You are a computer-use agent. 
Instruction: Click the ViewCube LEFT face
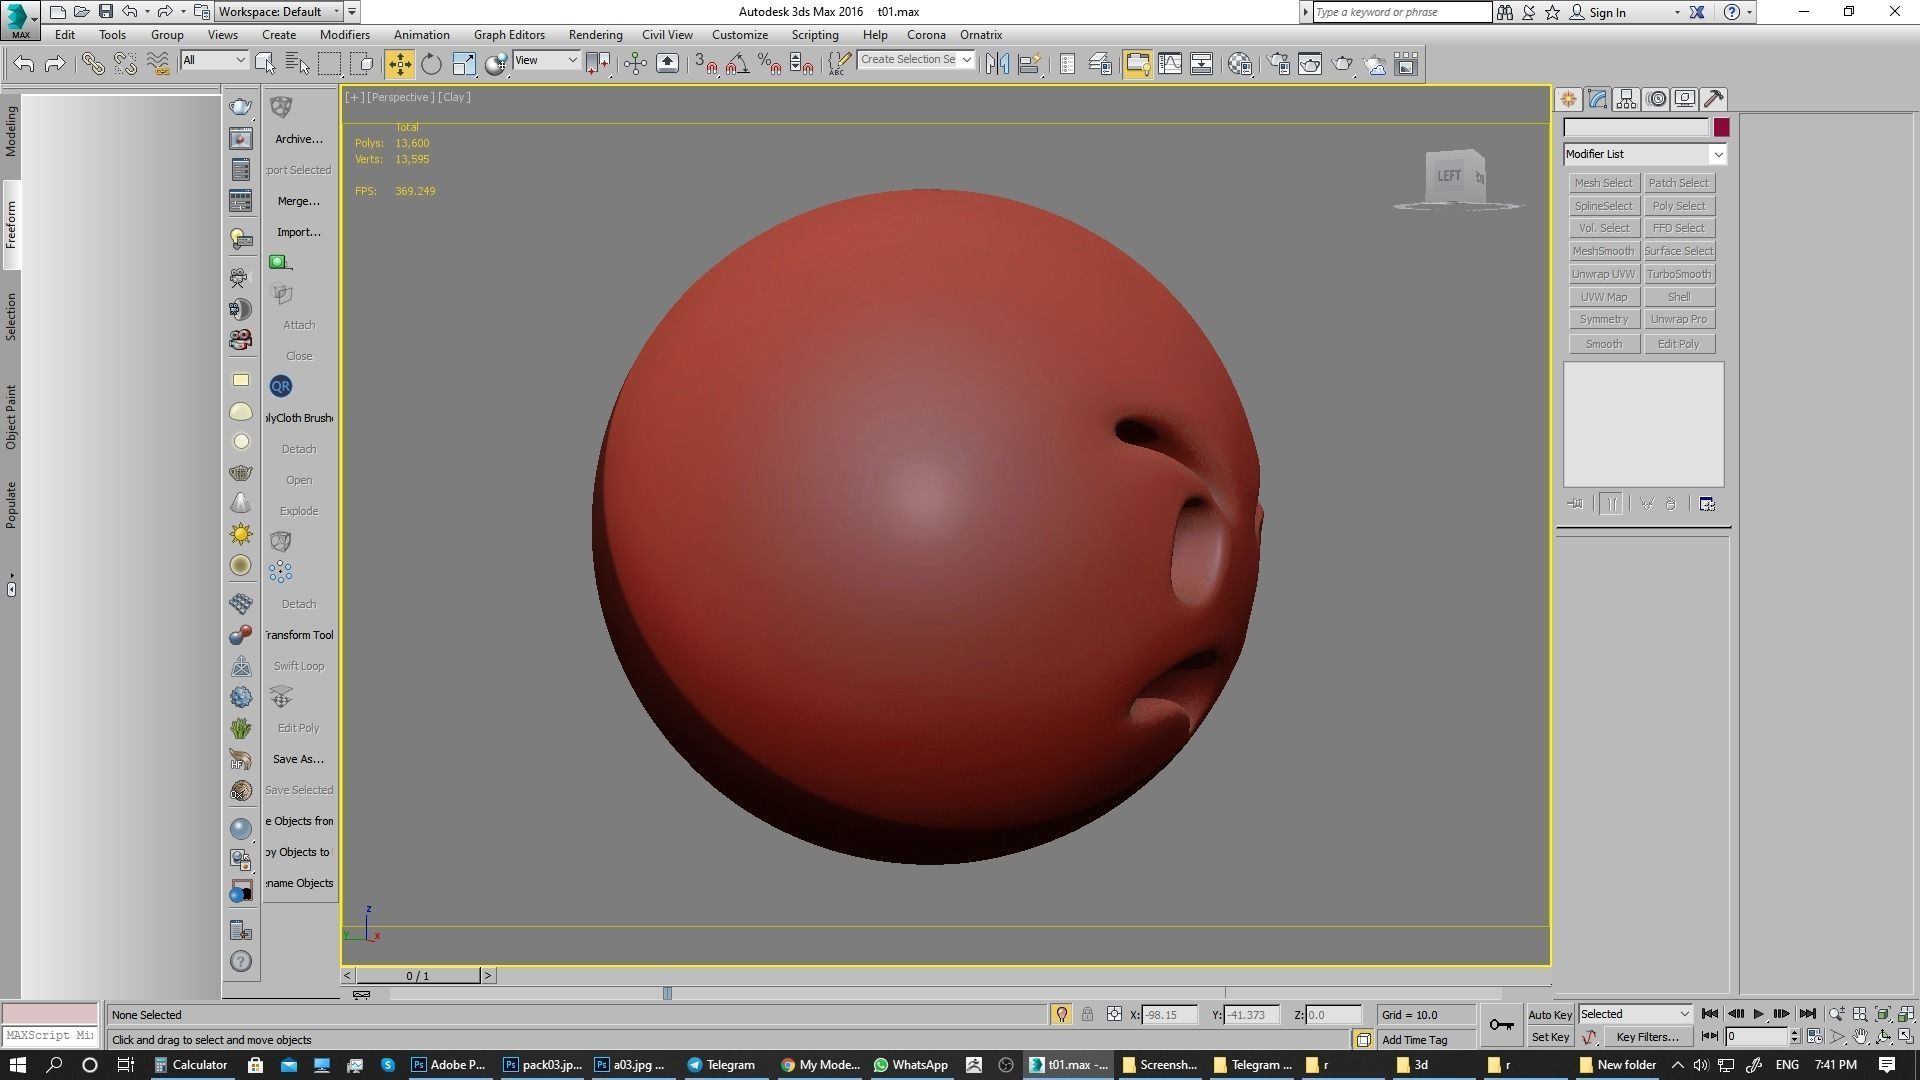click(x=1449, y=176)
